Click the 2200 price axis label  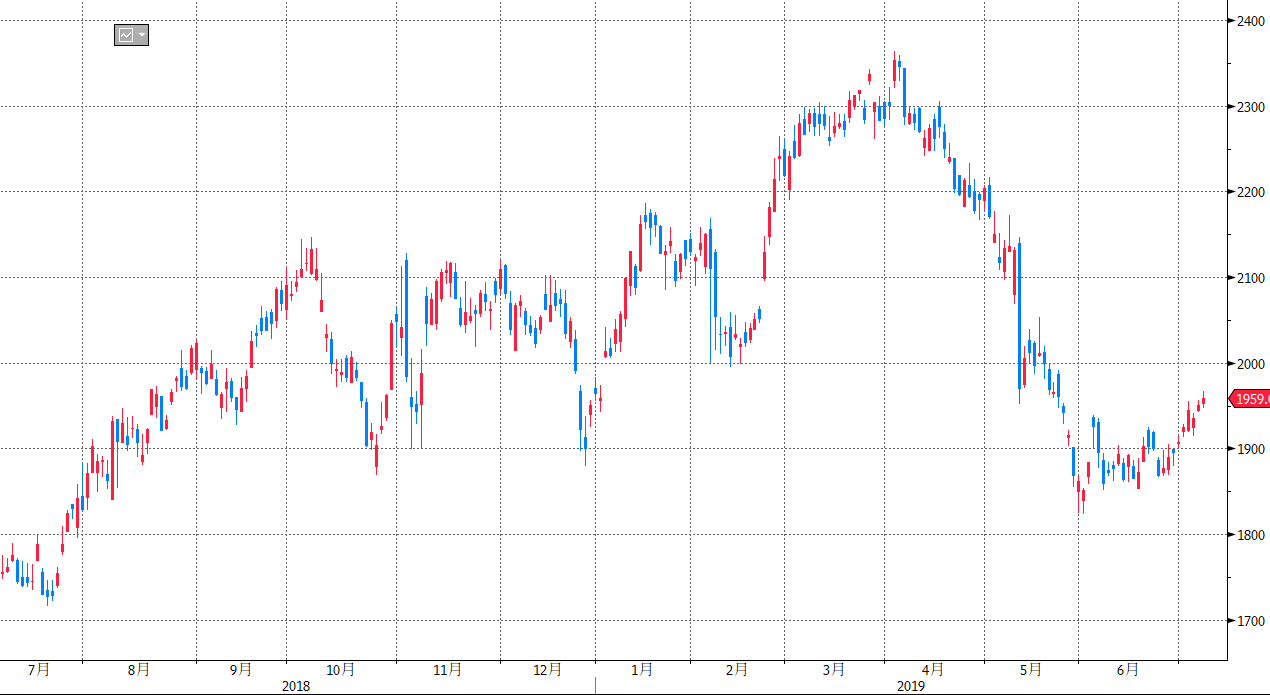[x=1250, y=192]
